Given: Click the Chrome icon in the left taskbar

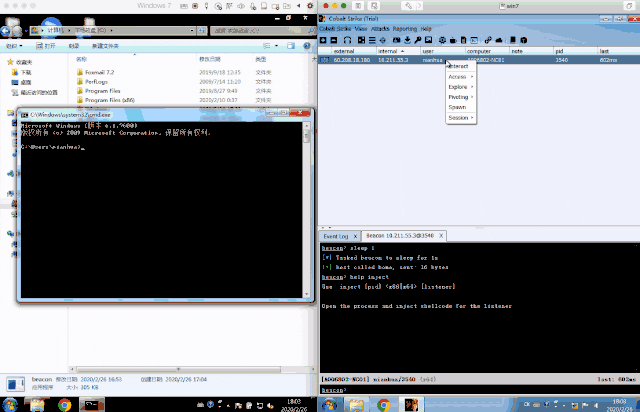Looking at the screenshot, I should tap(64, 405).
